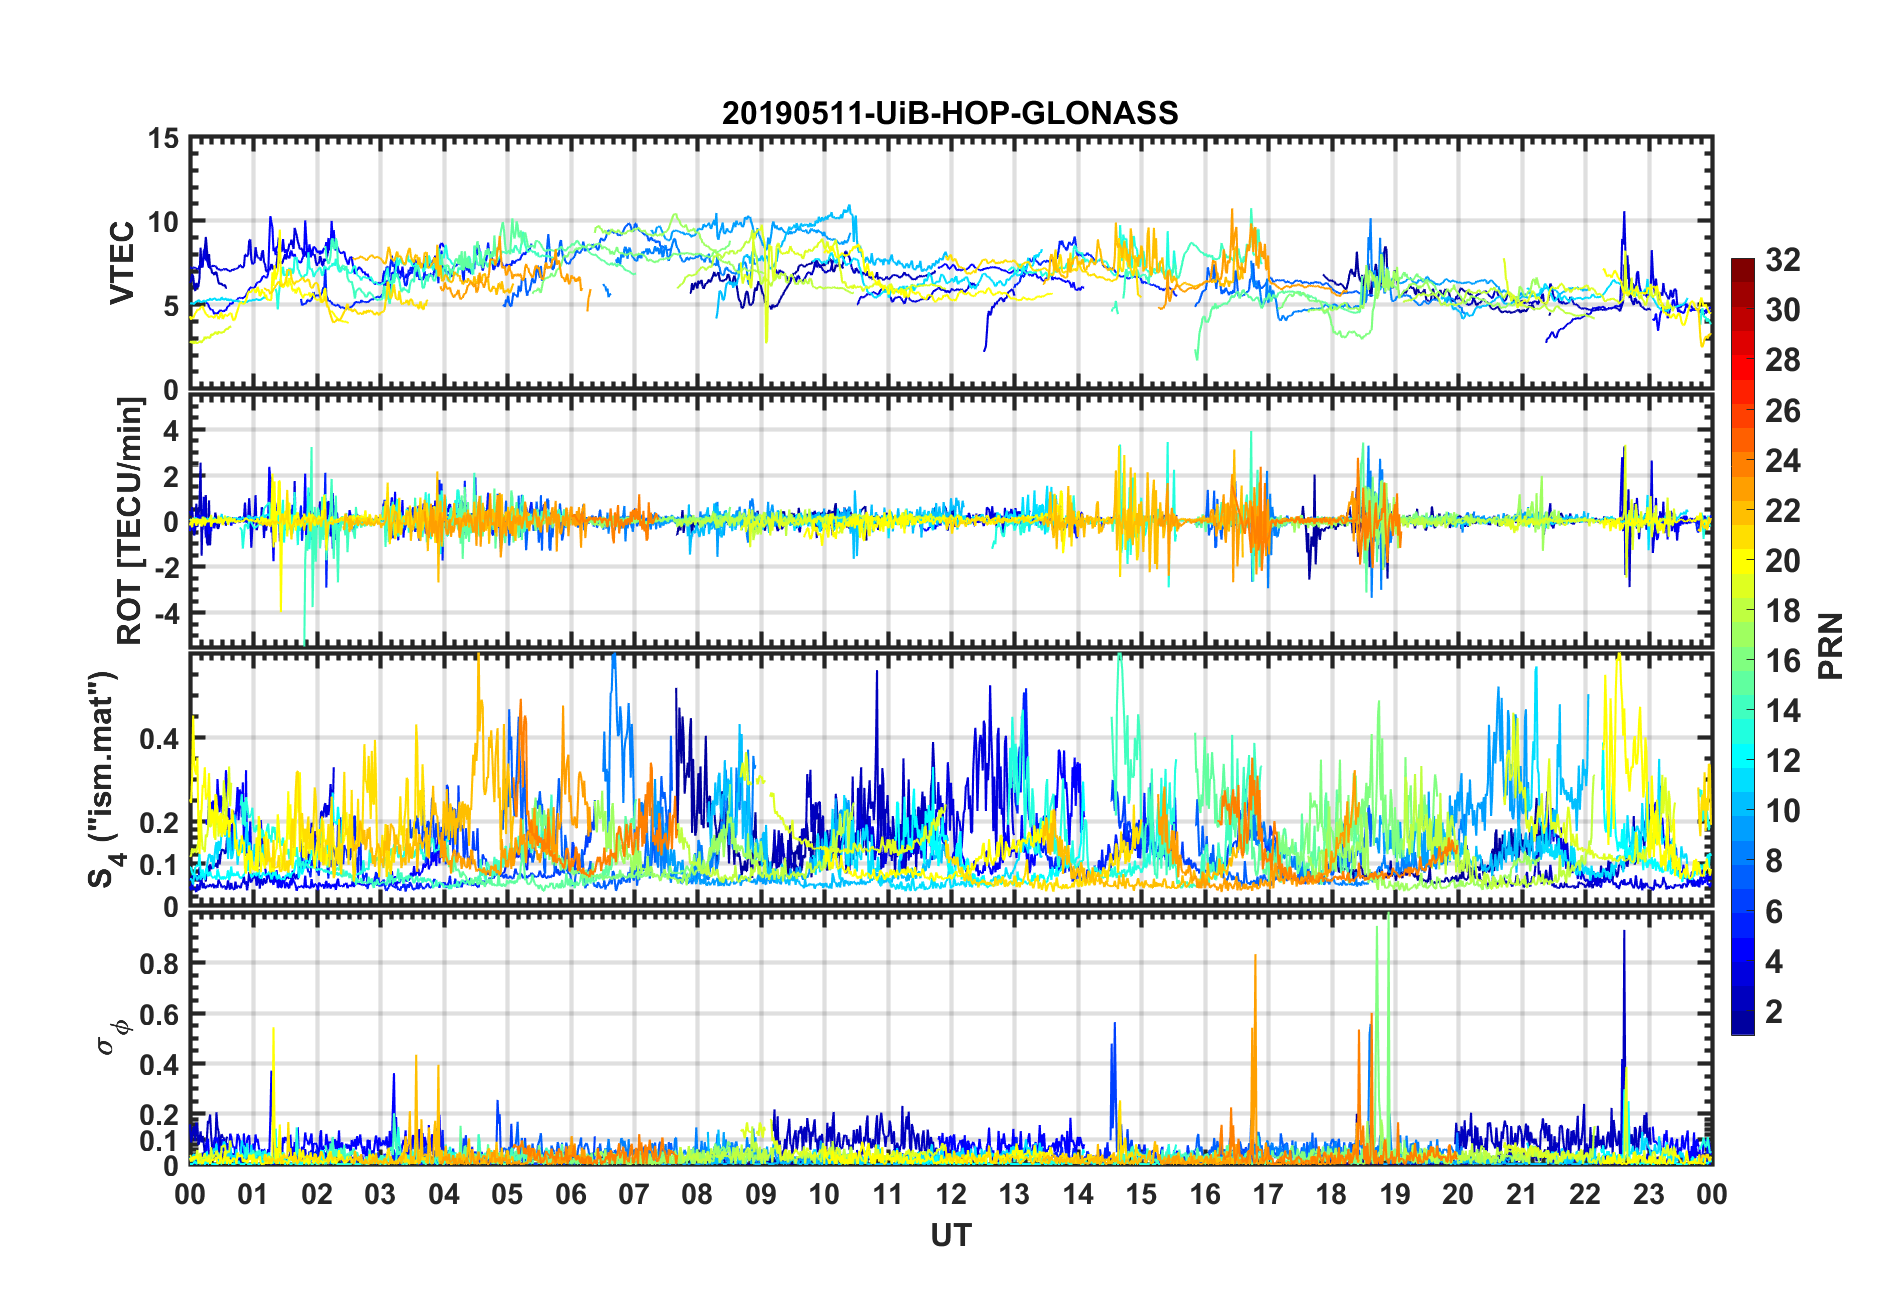Image resolution: width=1902 pixels, height=1292 pixels.
Task: Click the colorbar tick value 10
Action: click(x=1783, y=811)
